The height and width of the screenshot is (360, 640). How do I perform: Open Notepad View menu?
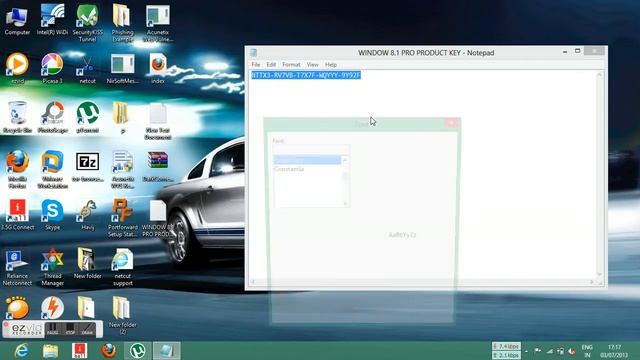(312, 64)
